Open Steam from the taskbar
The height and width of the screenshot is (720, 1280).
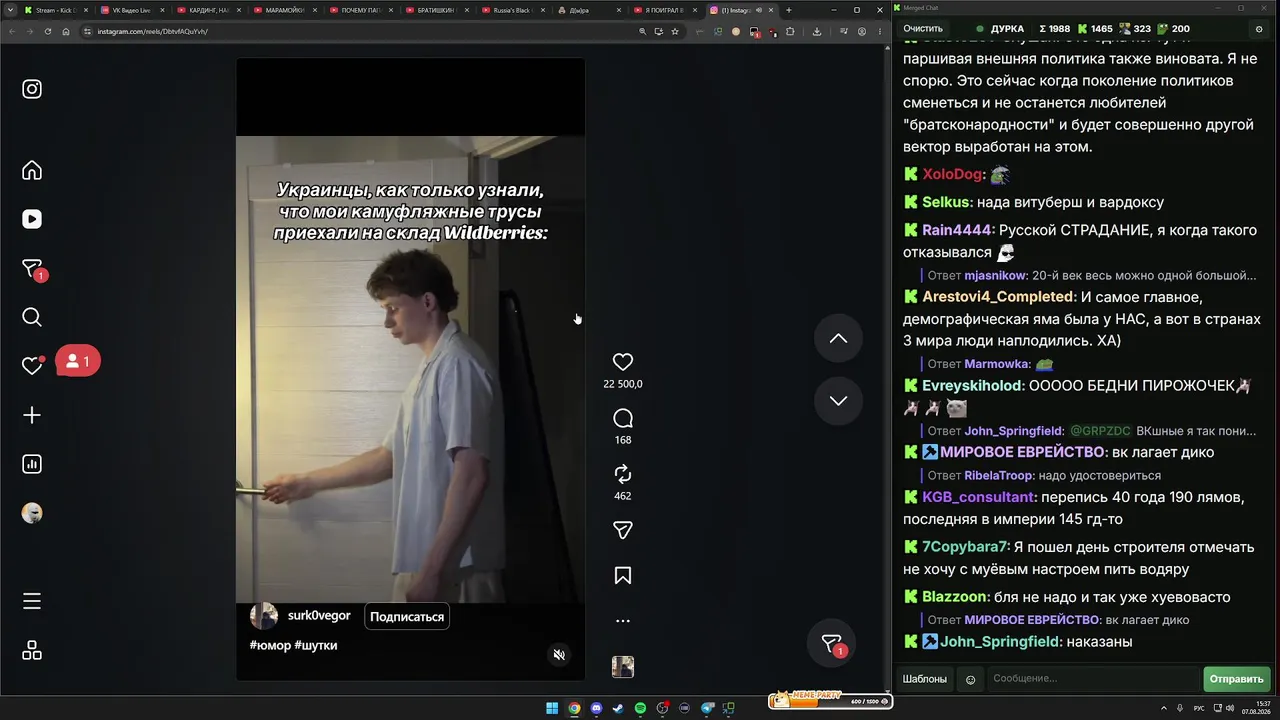618,708
